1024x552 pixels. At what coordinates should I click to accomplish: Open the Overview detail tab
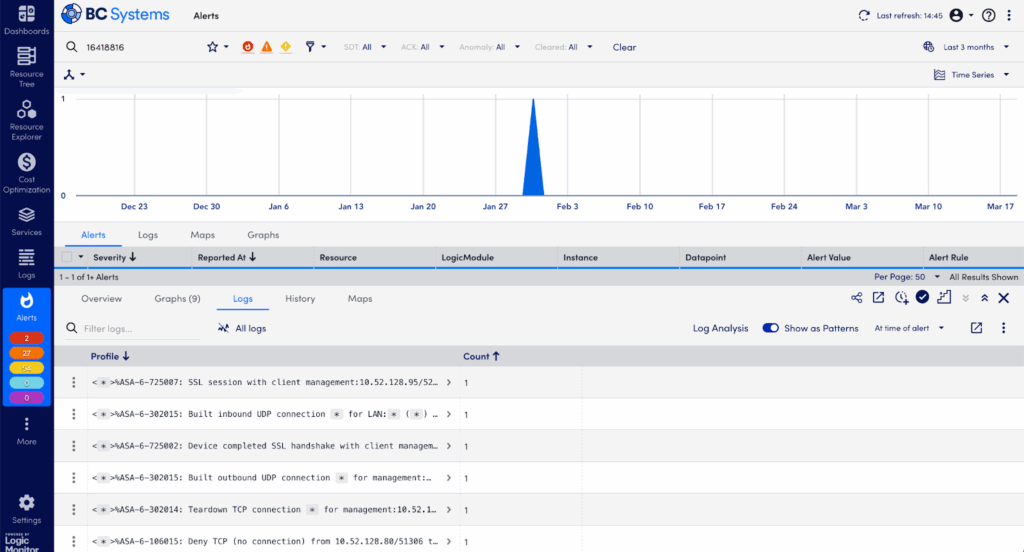(101, 299)
